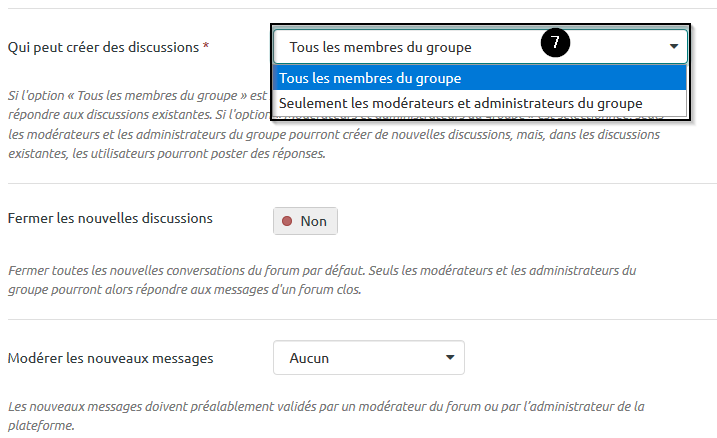This screenshot has width=717, height=438.
Task: Click the help line starting "groupe pourront alors répondre"
Action: pyautogui.click(x=185, y=290)
